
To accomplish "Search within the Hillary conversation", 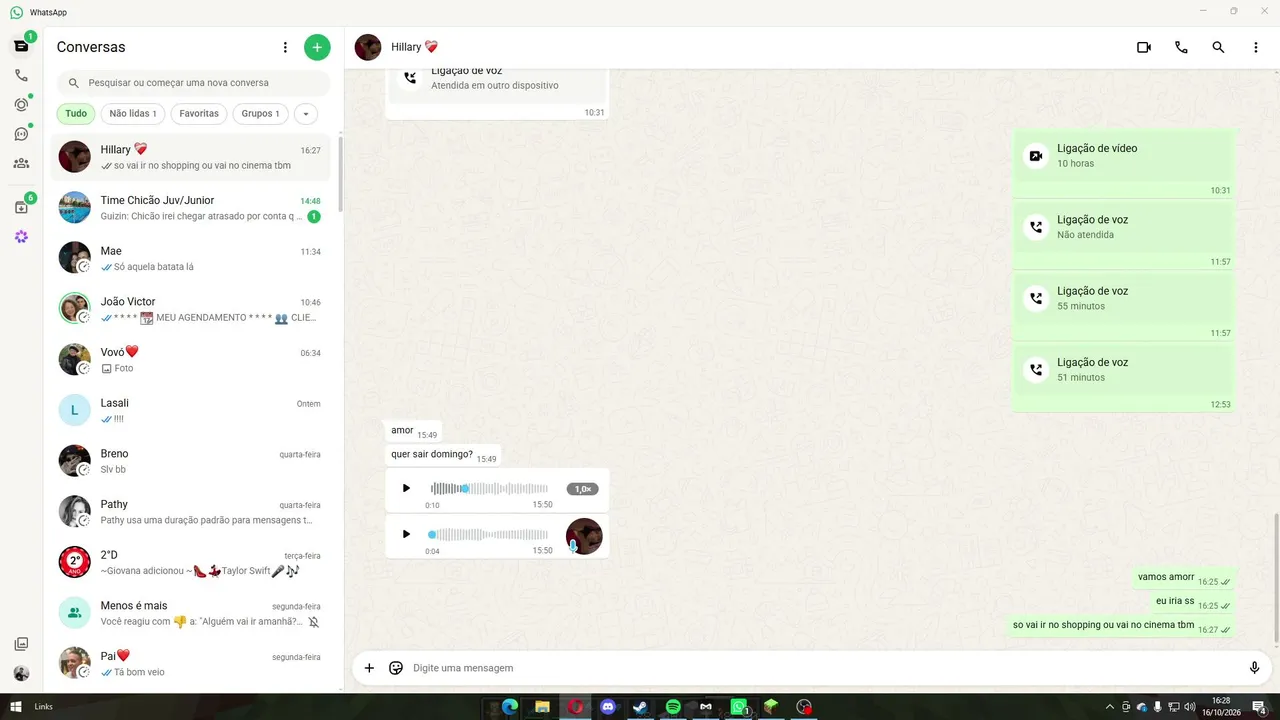I will tap(1218, 47).
